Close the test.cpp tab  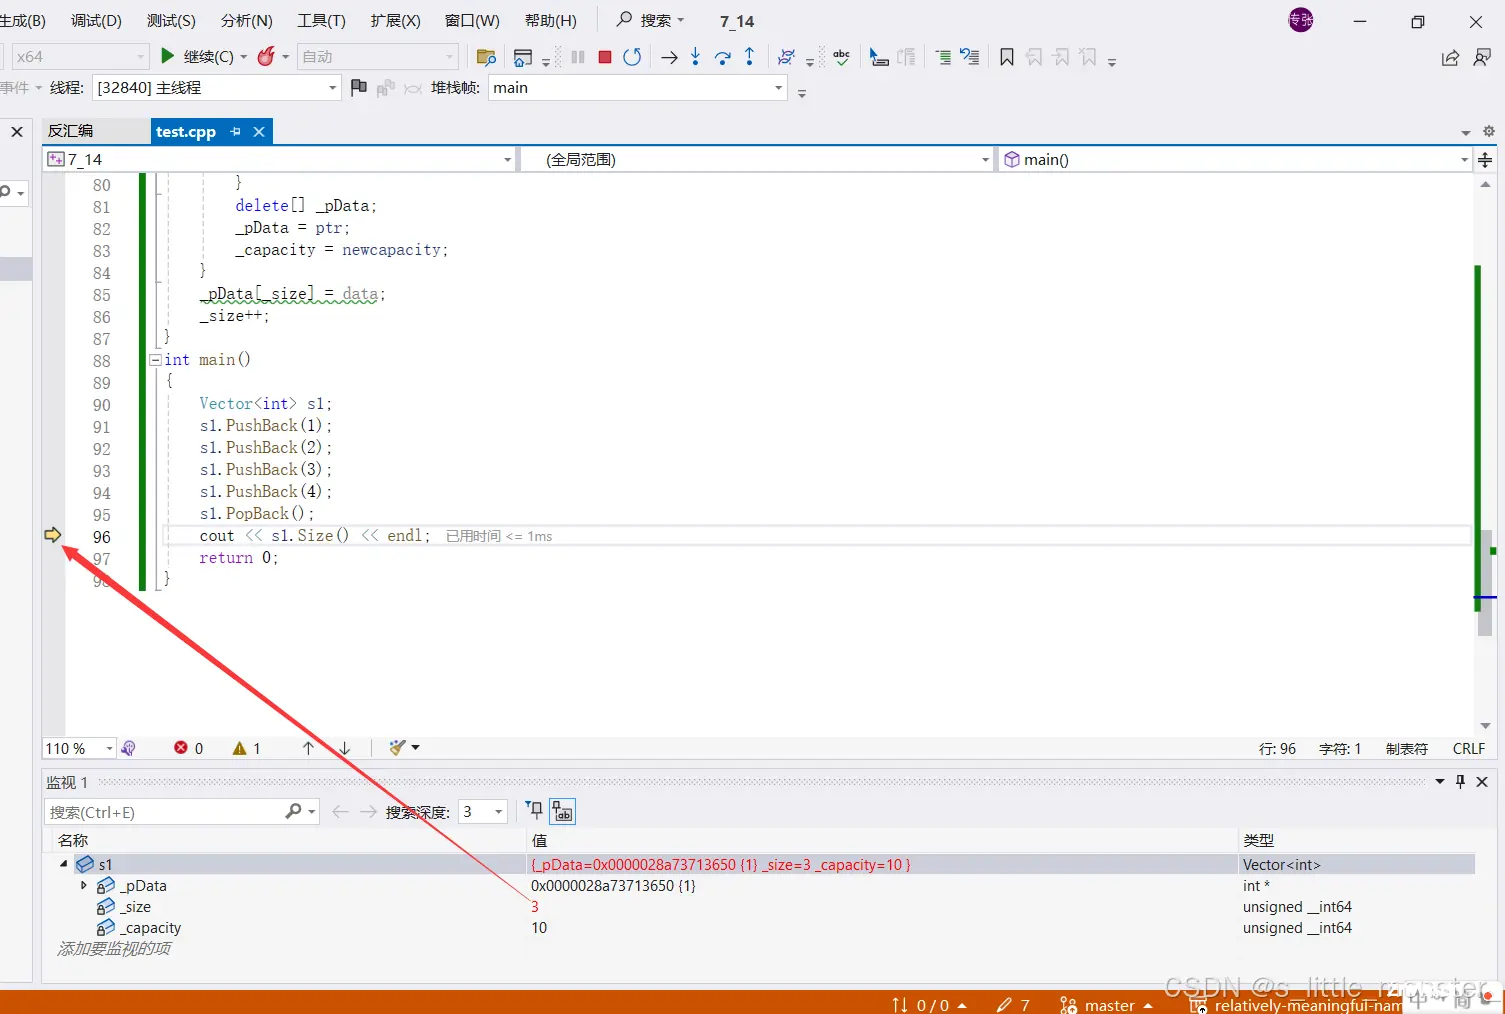[259, 131]
